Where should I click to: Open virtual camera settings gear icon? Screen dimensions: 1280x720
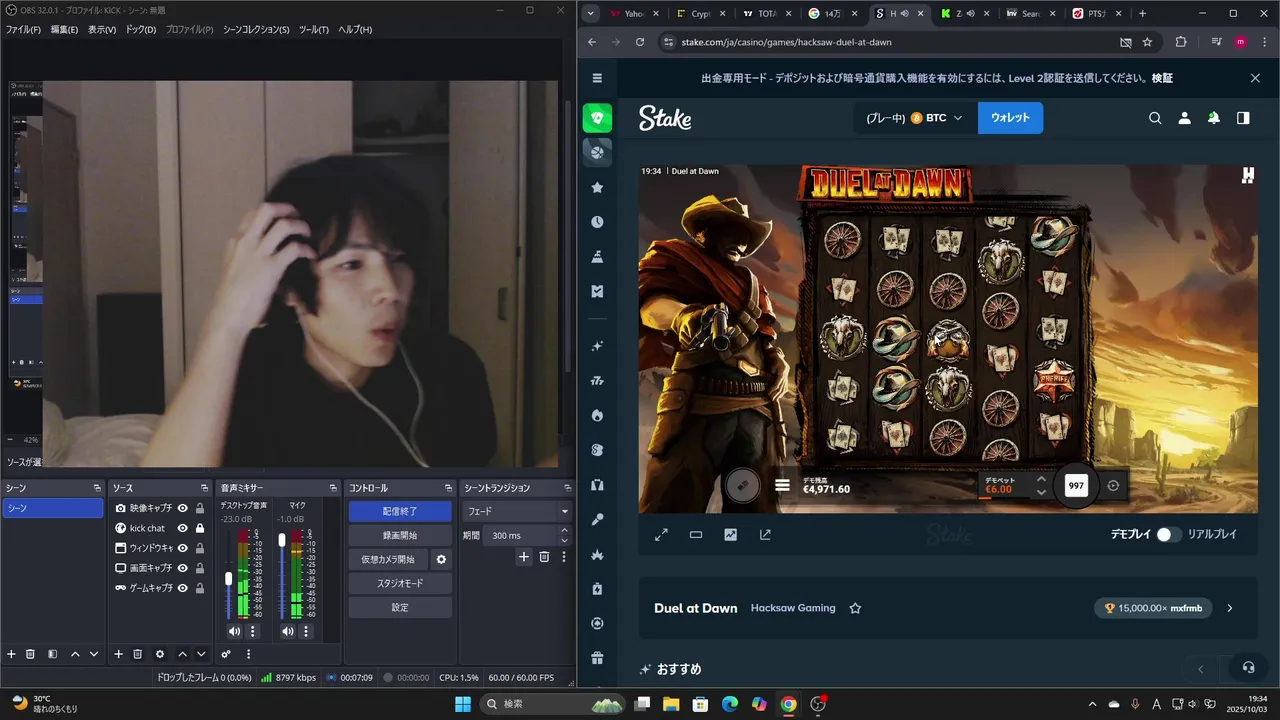tap(441, 559)
